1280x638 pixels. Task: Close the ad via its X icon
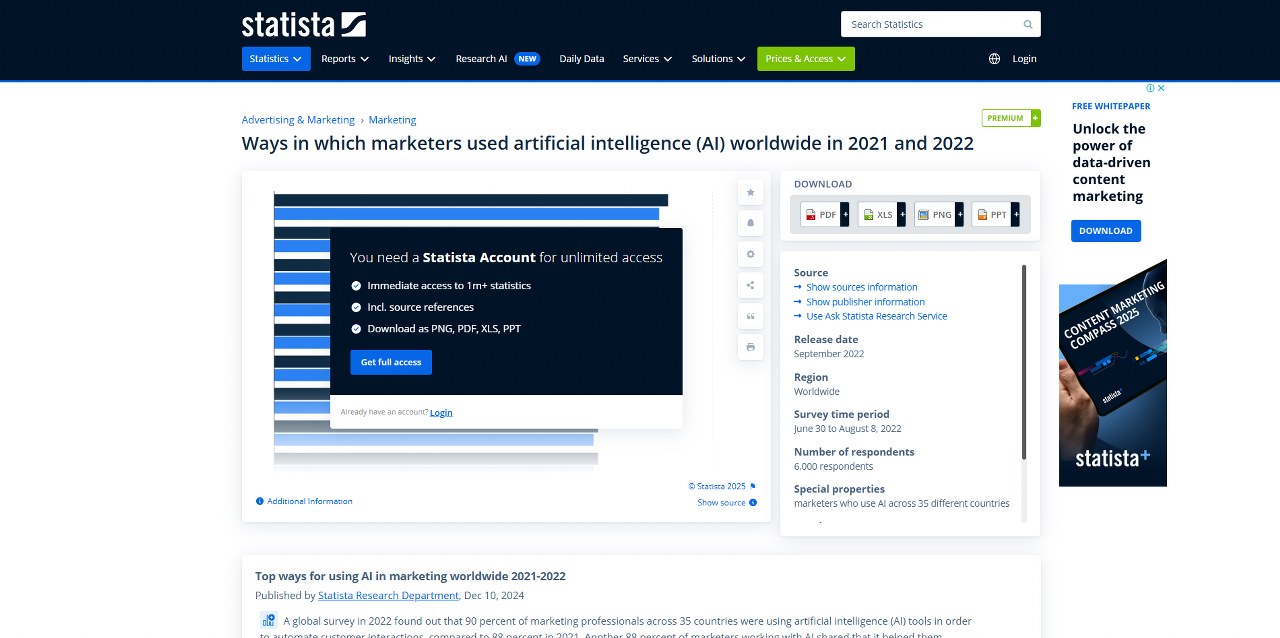(x=1161, y=88)
